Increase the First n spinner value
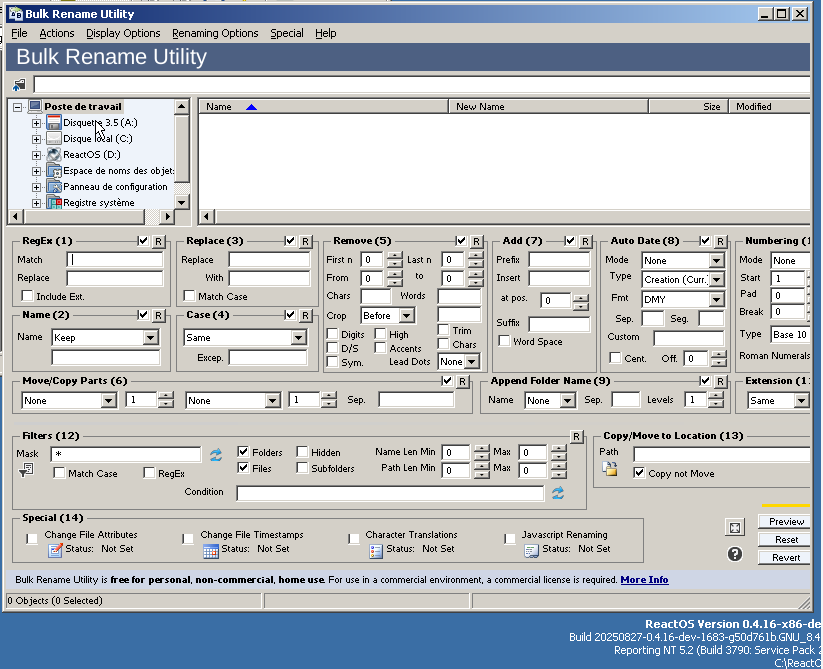 (x=395, y=256)
